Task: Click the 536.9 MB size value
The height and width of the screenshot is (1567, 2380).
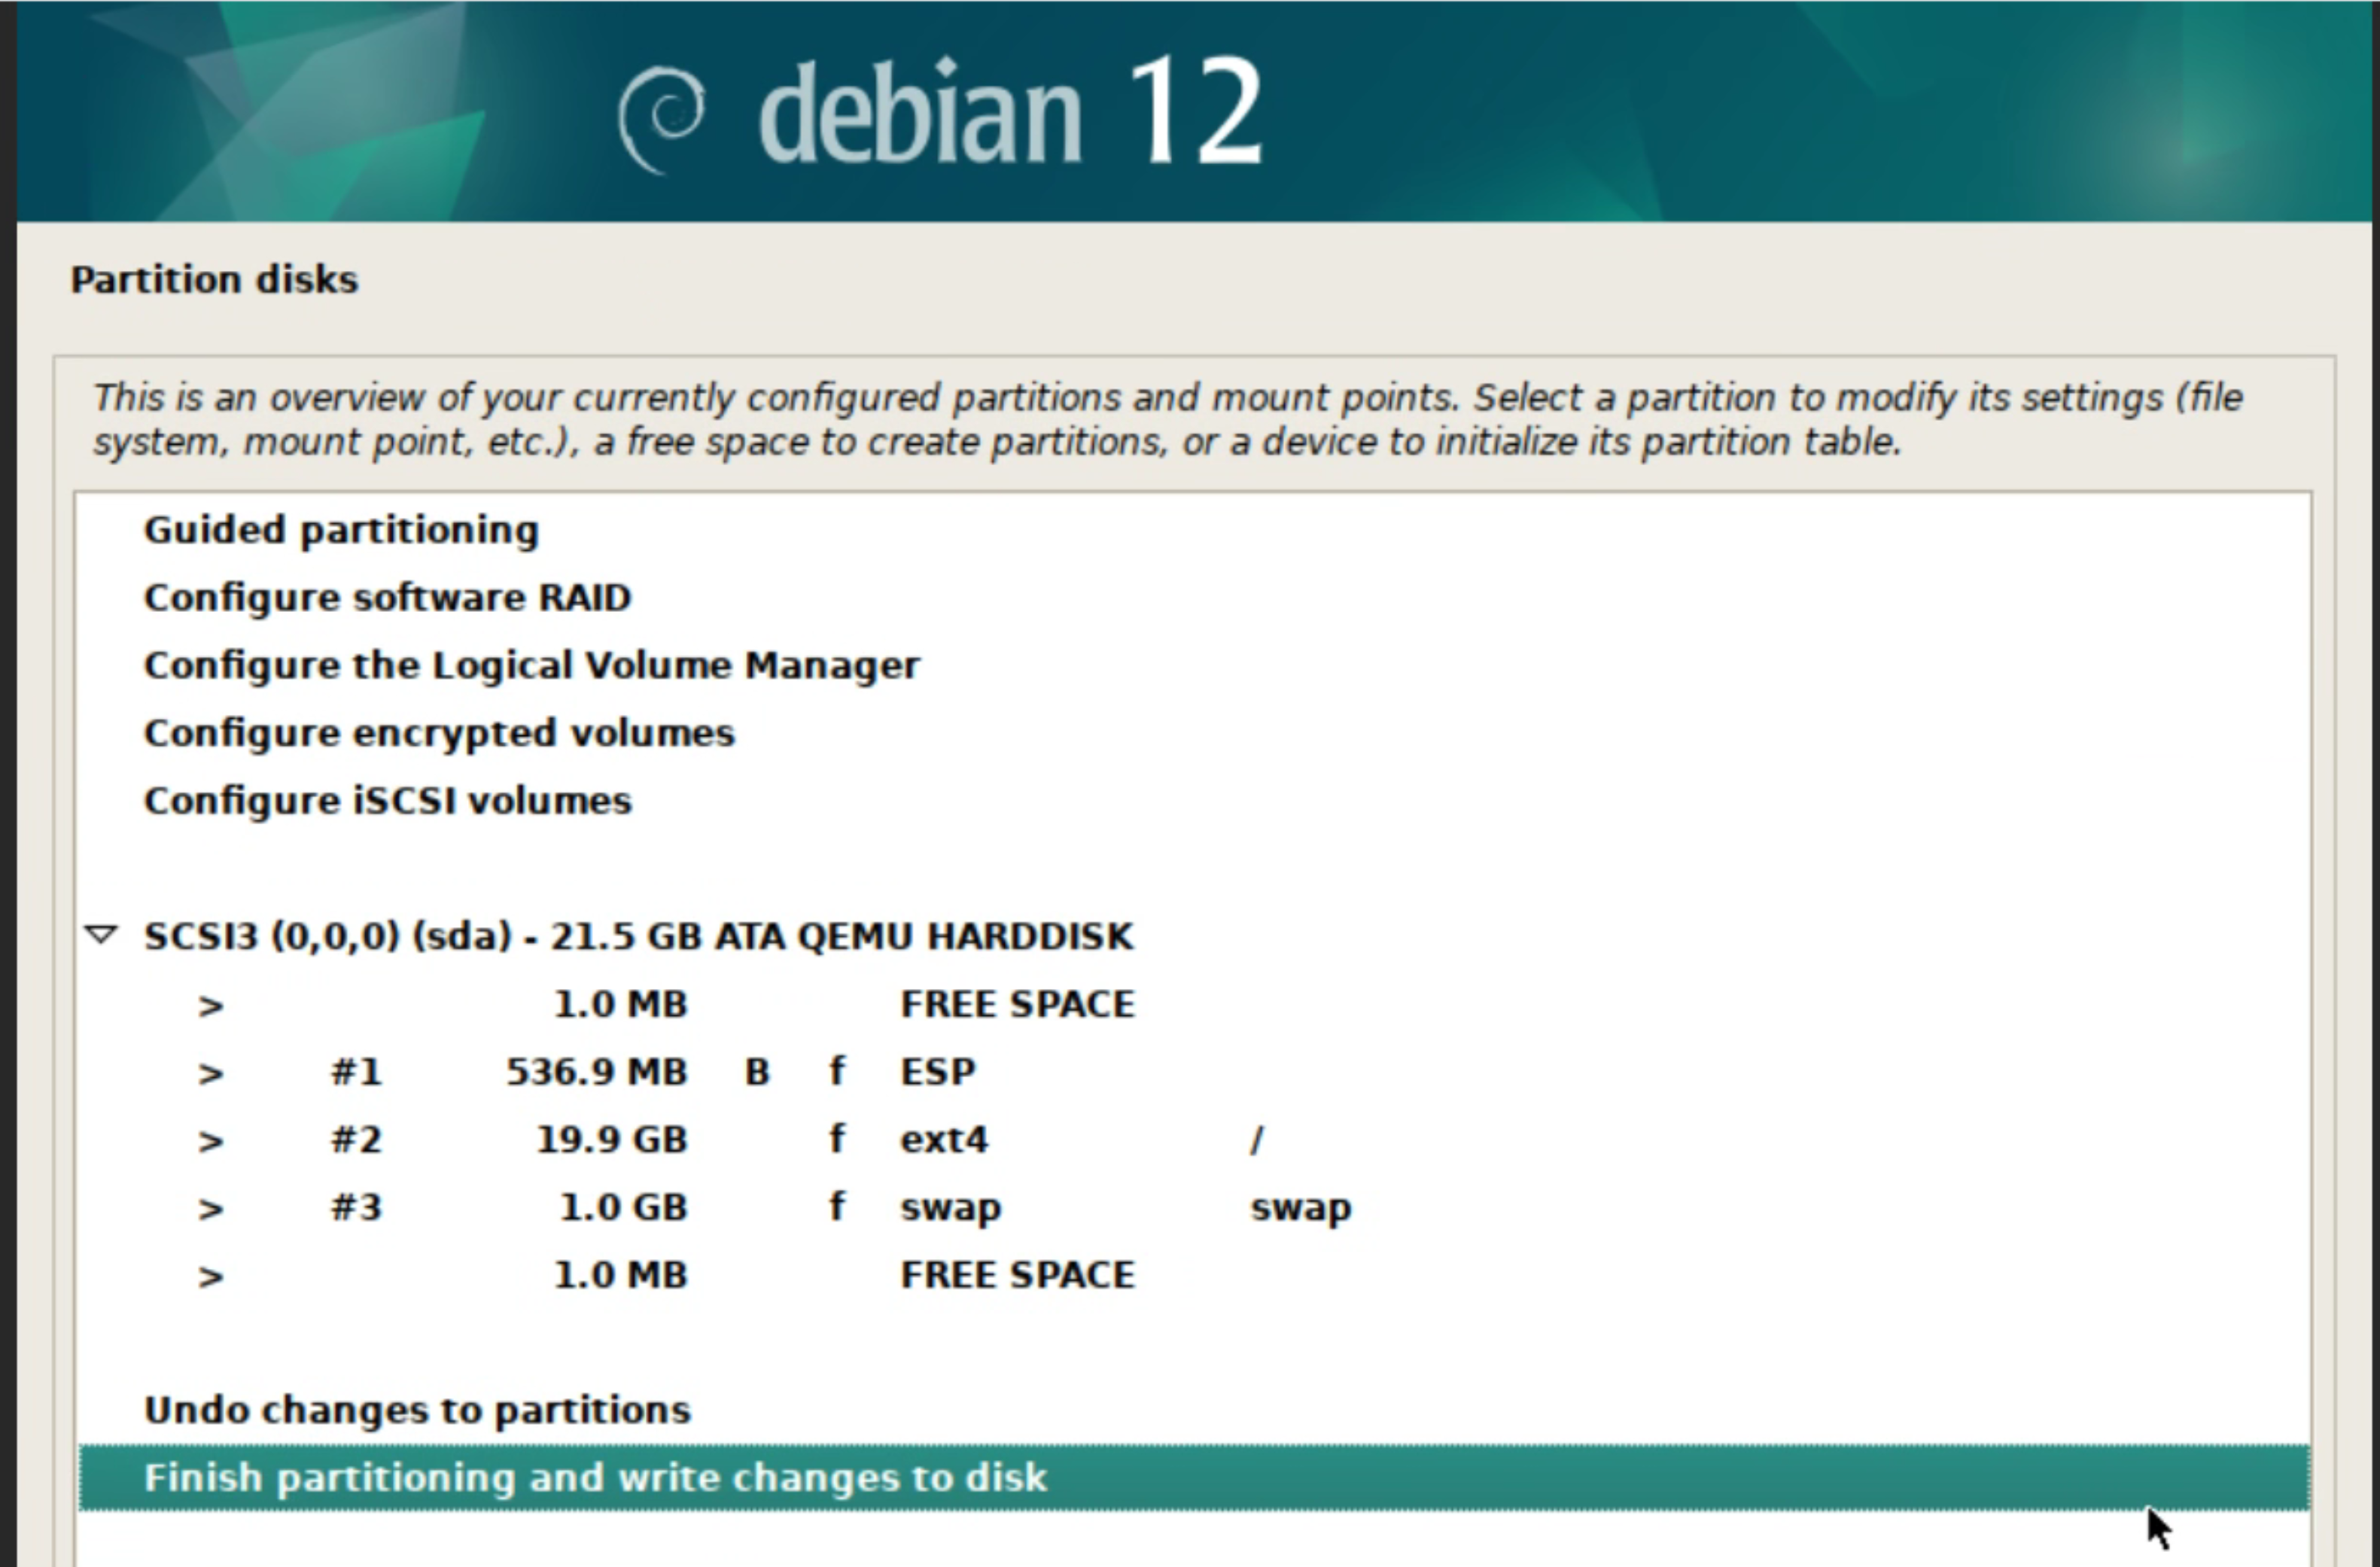Action: pos(597,1072)
